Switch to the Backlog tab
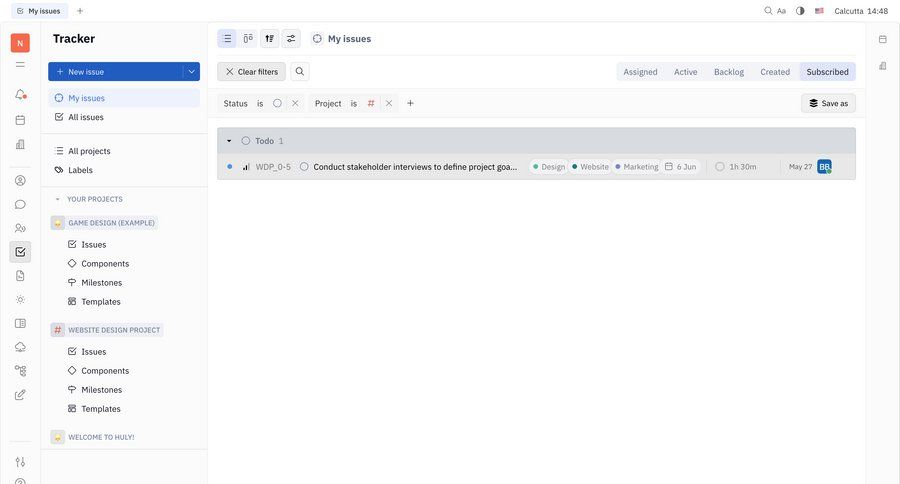 coord(728,72)
